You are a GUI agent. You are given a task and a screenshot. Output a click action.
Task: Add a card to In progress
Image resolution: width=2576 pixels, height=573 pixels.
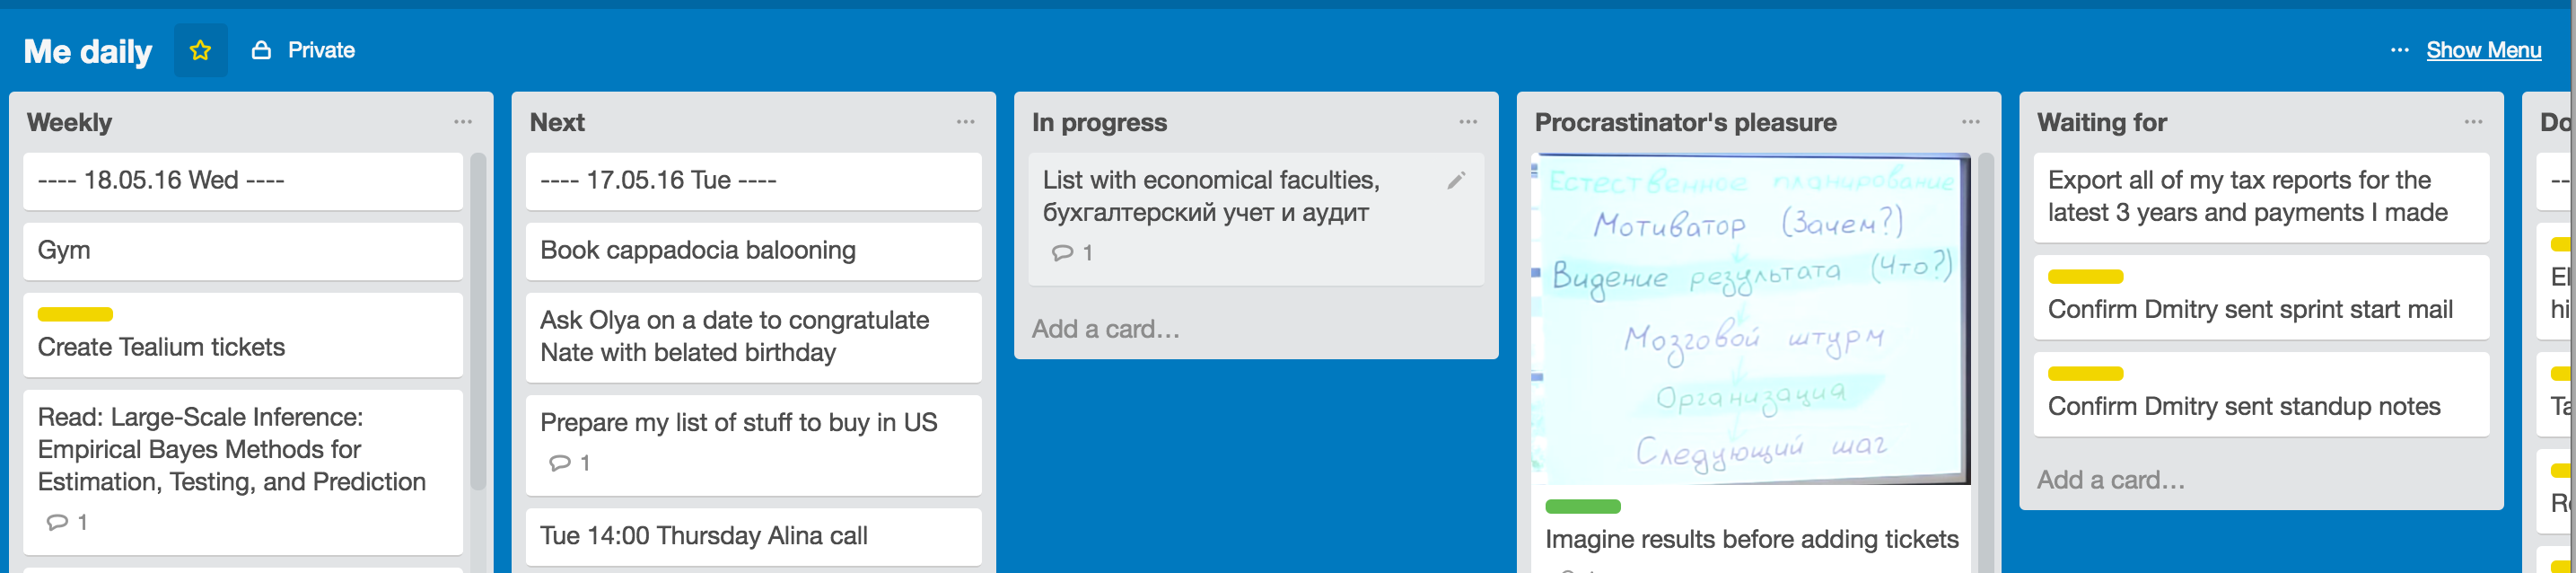[1106, 329]
